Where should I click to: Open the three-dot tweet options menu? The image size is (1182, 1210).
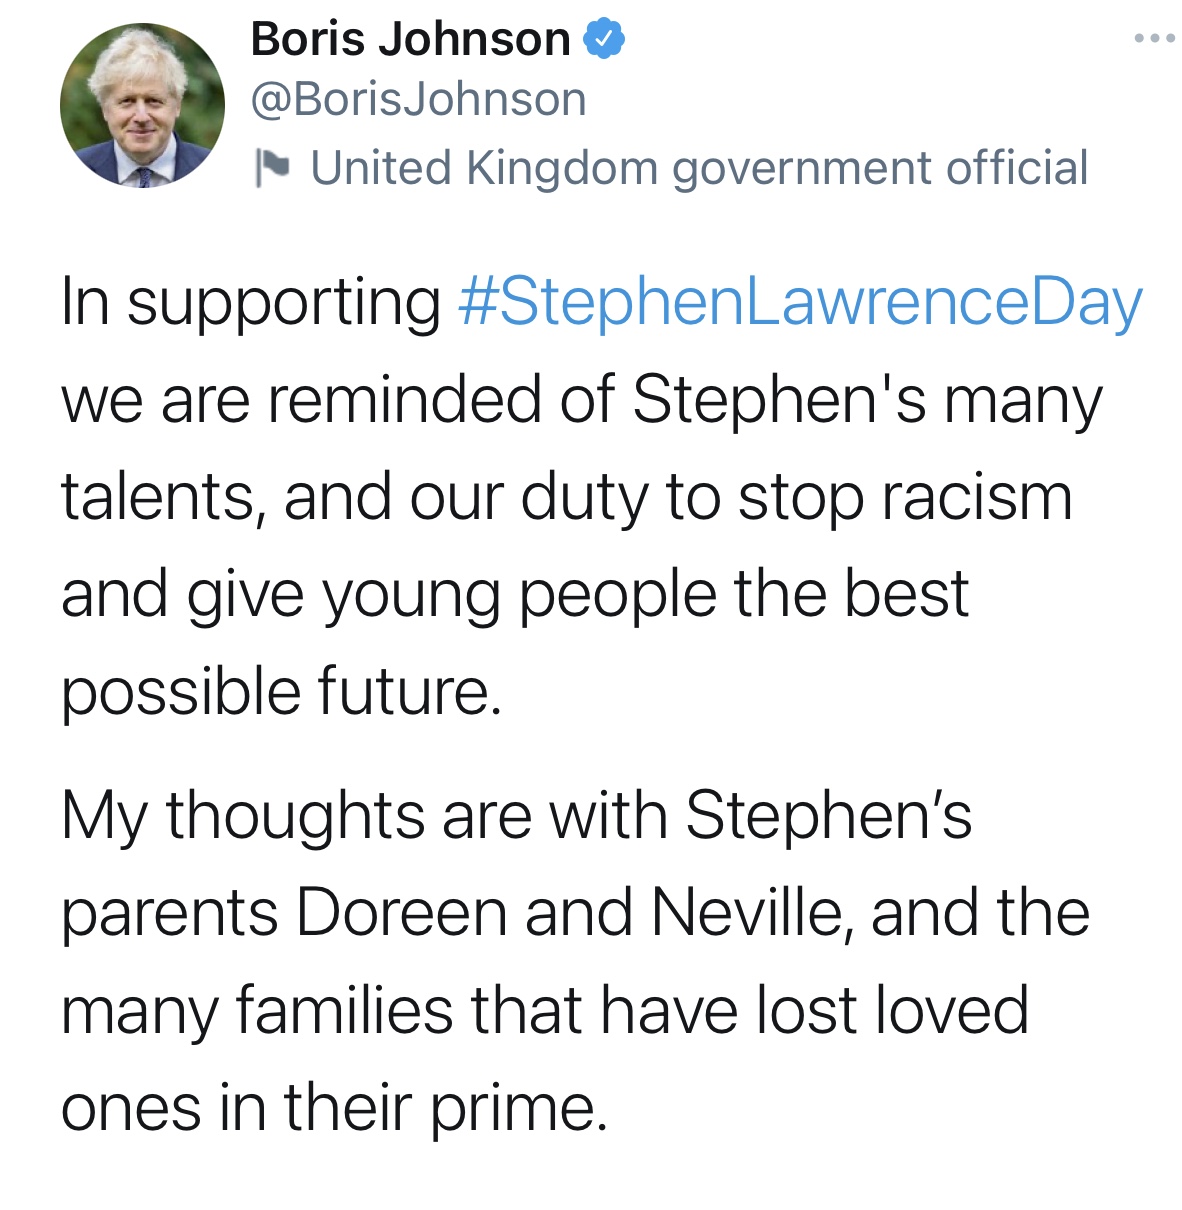click(1155, 39)
